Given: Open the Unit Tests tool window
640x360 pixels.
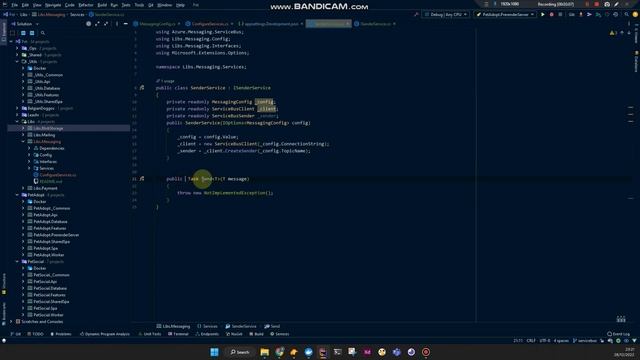Looking at the screenshot, I should pyautogui.click(x=150, y=334).
